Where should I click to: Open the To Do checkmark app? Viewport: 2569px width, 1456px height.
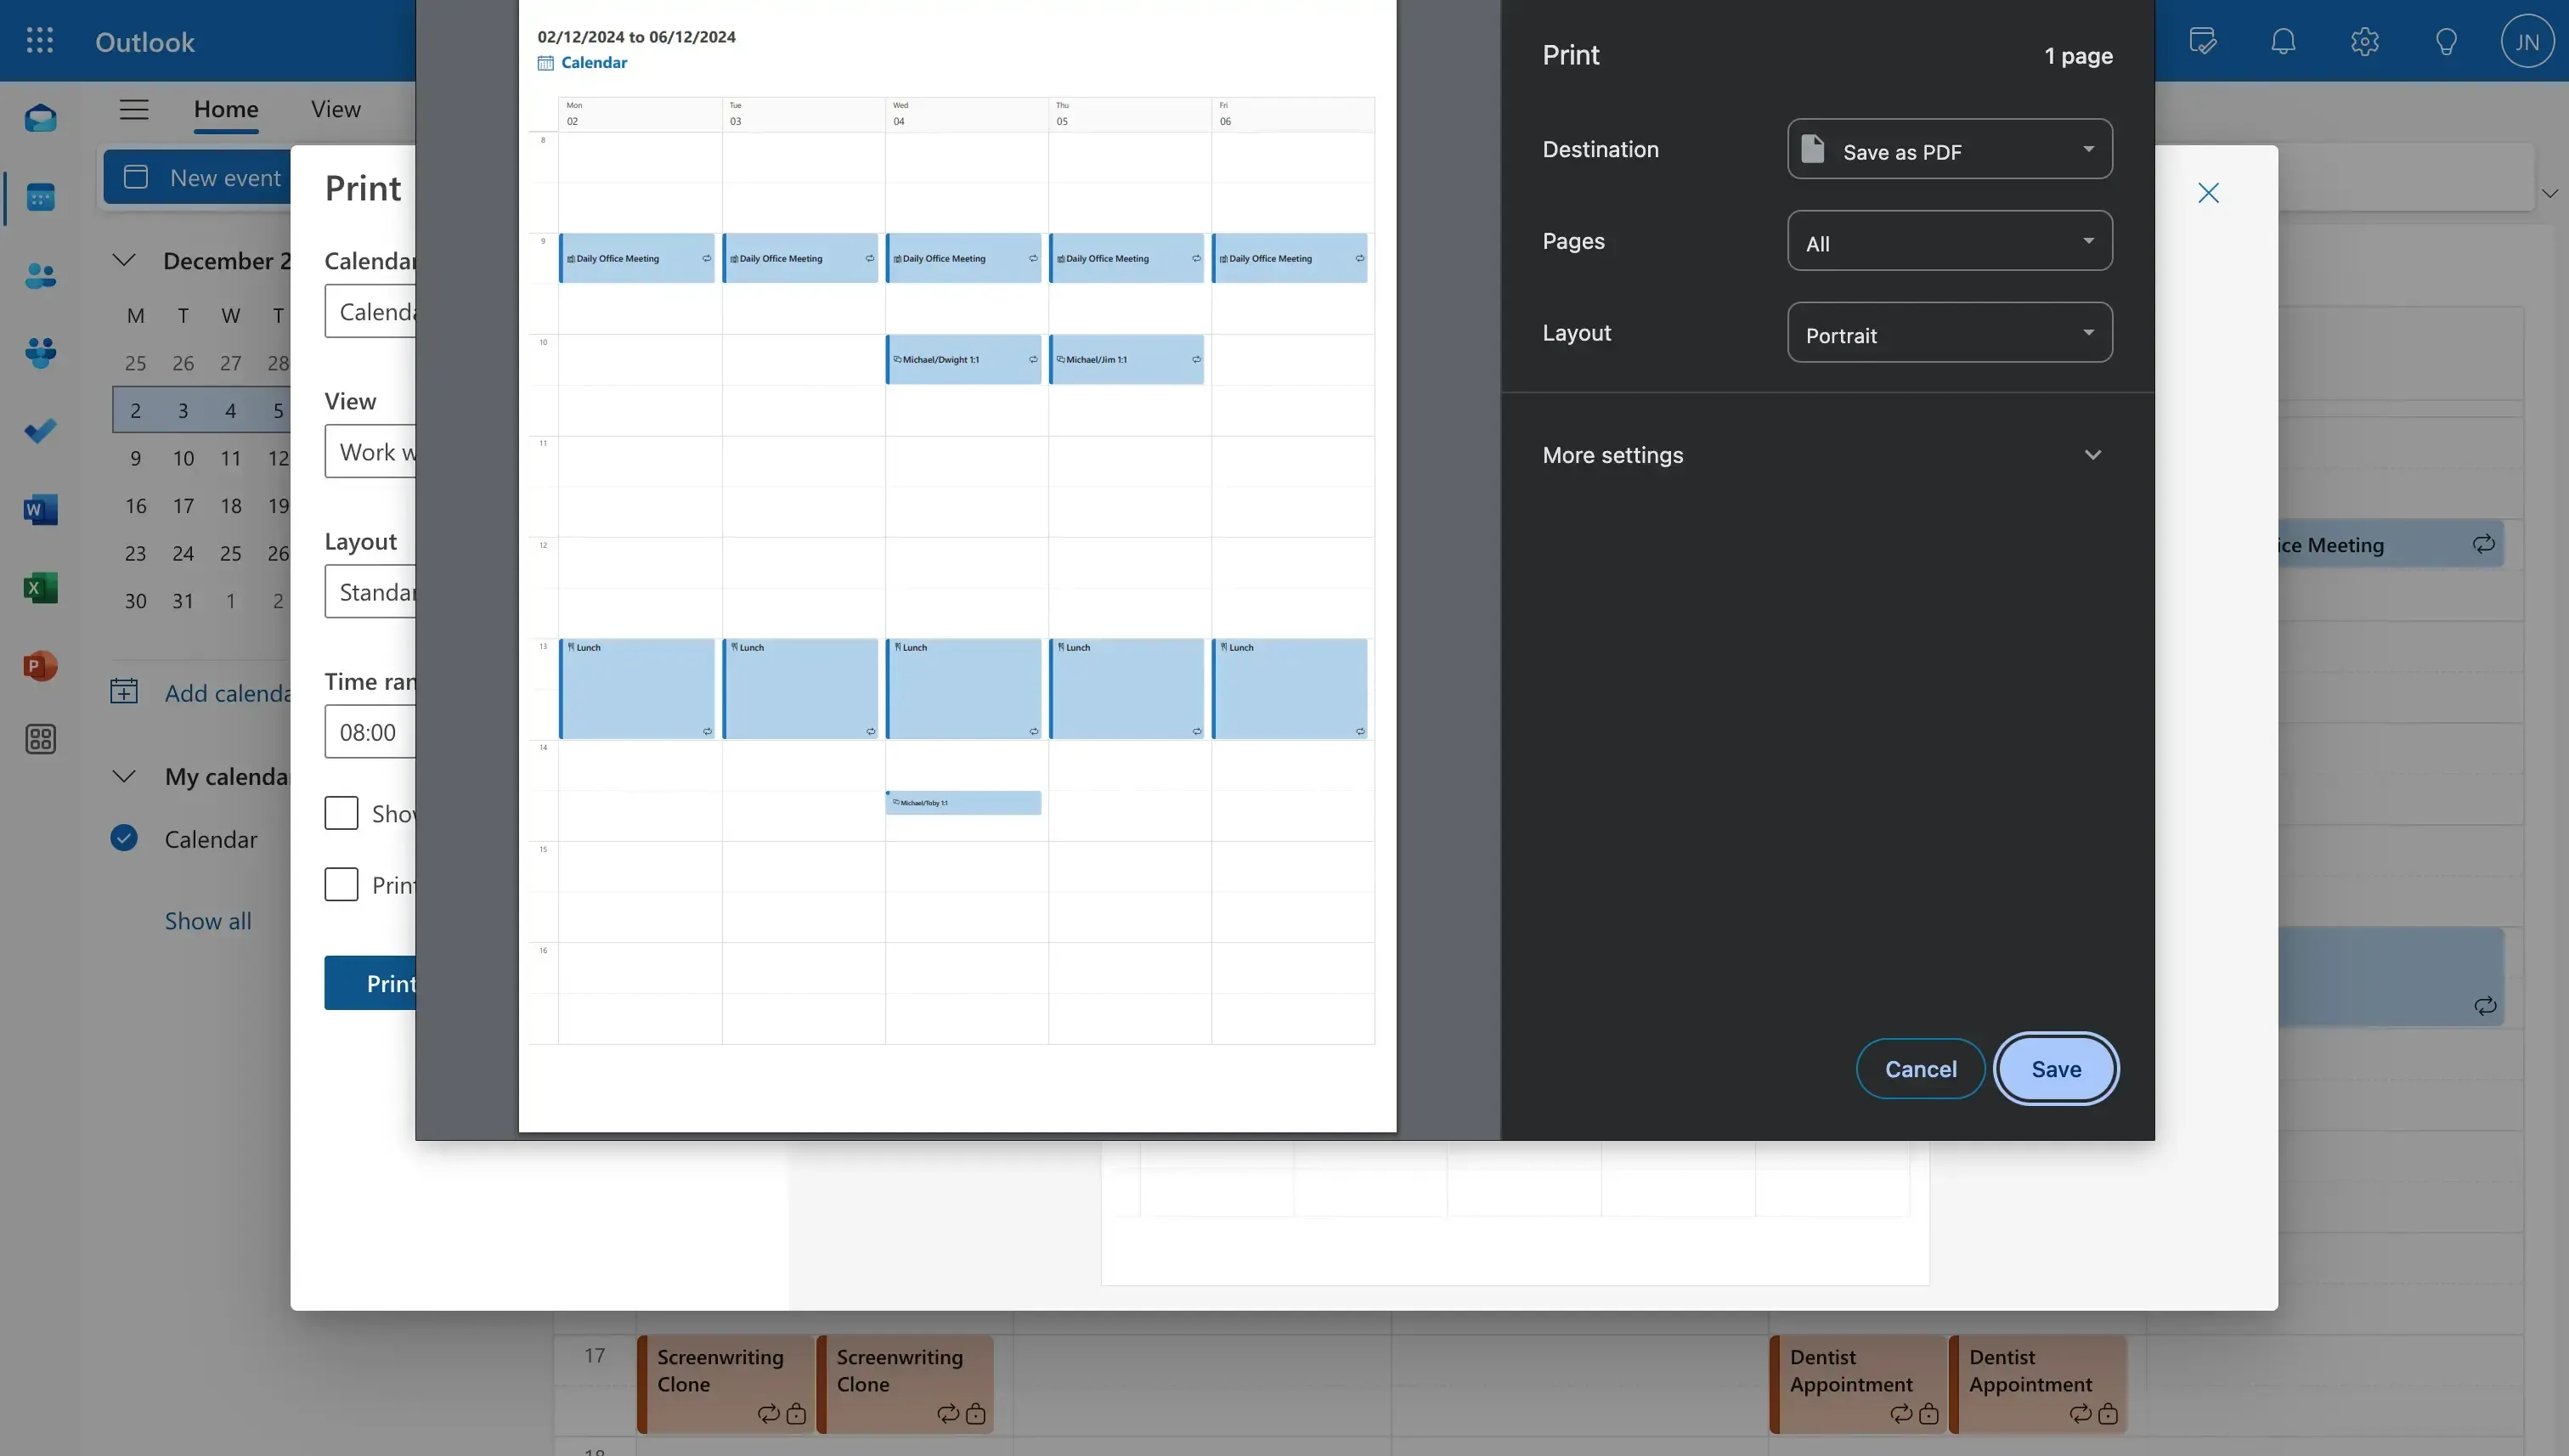tap(41, 431)
